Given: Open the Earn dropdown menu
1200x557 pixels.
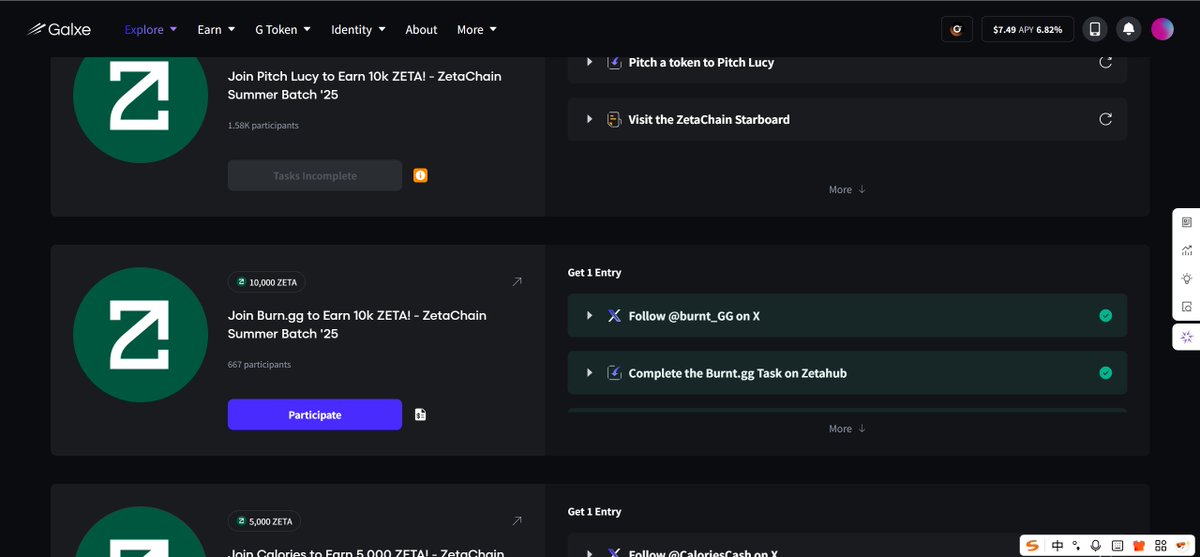Looking at the screenshot, I should pos(216,29).
